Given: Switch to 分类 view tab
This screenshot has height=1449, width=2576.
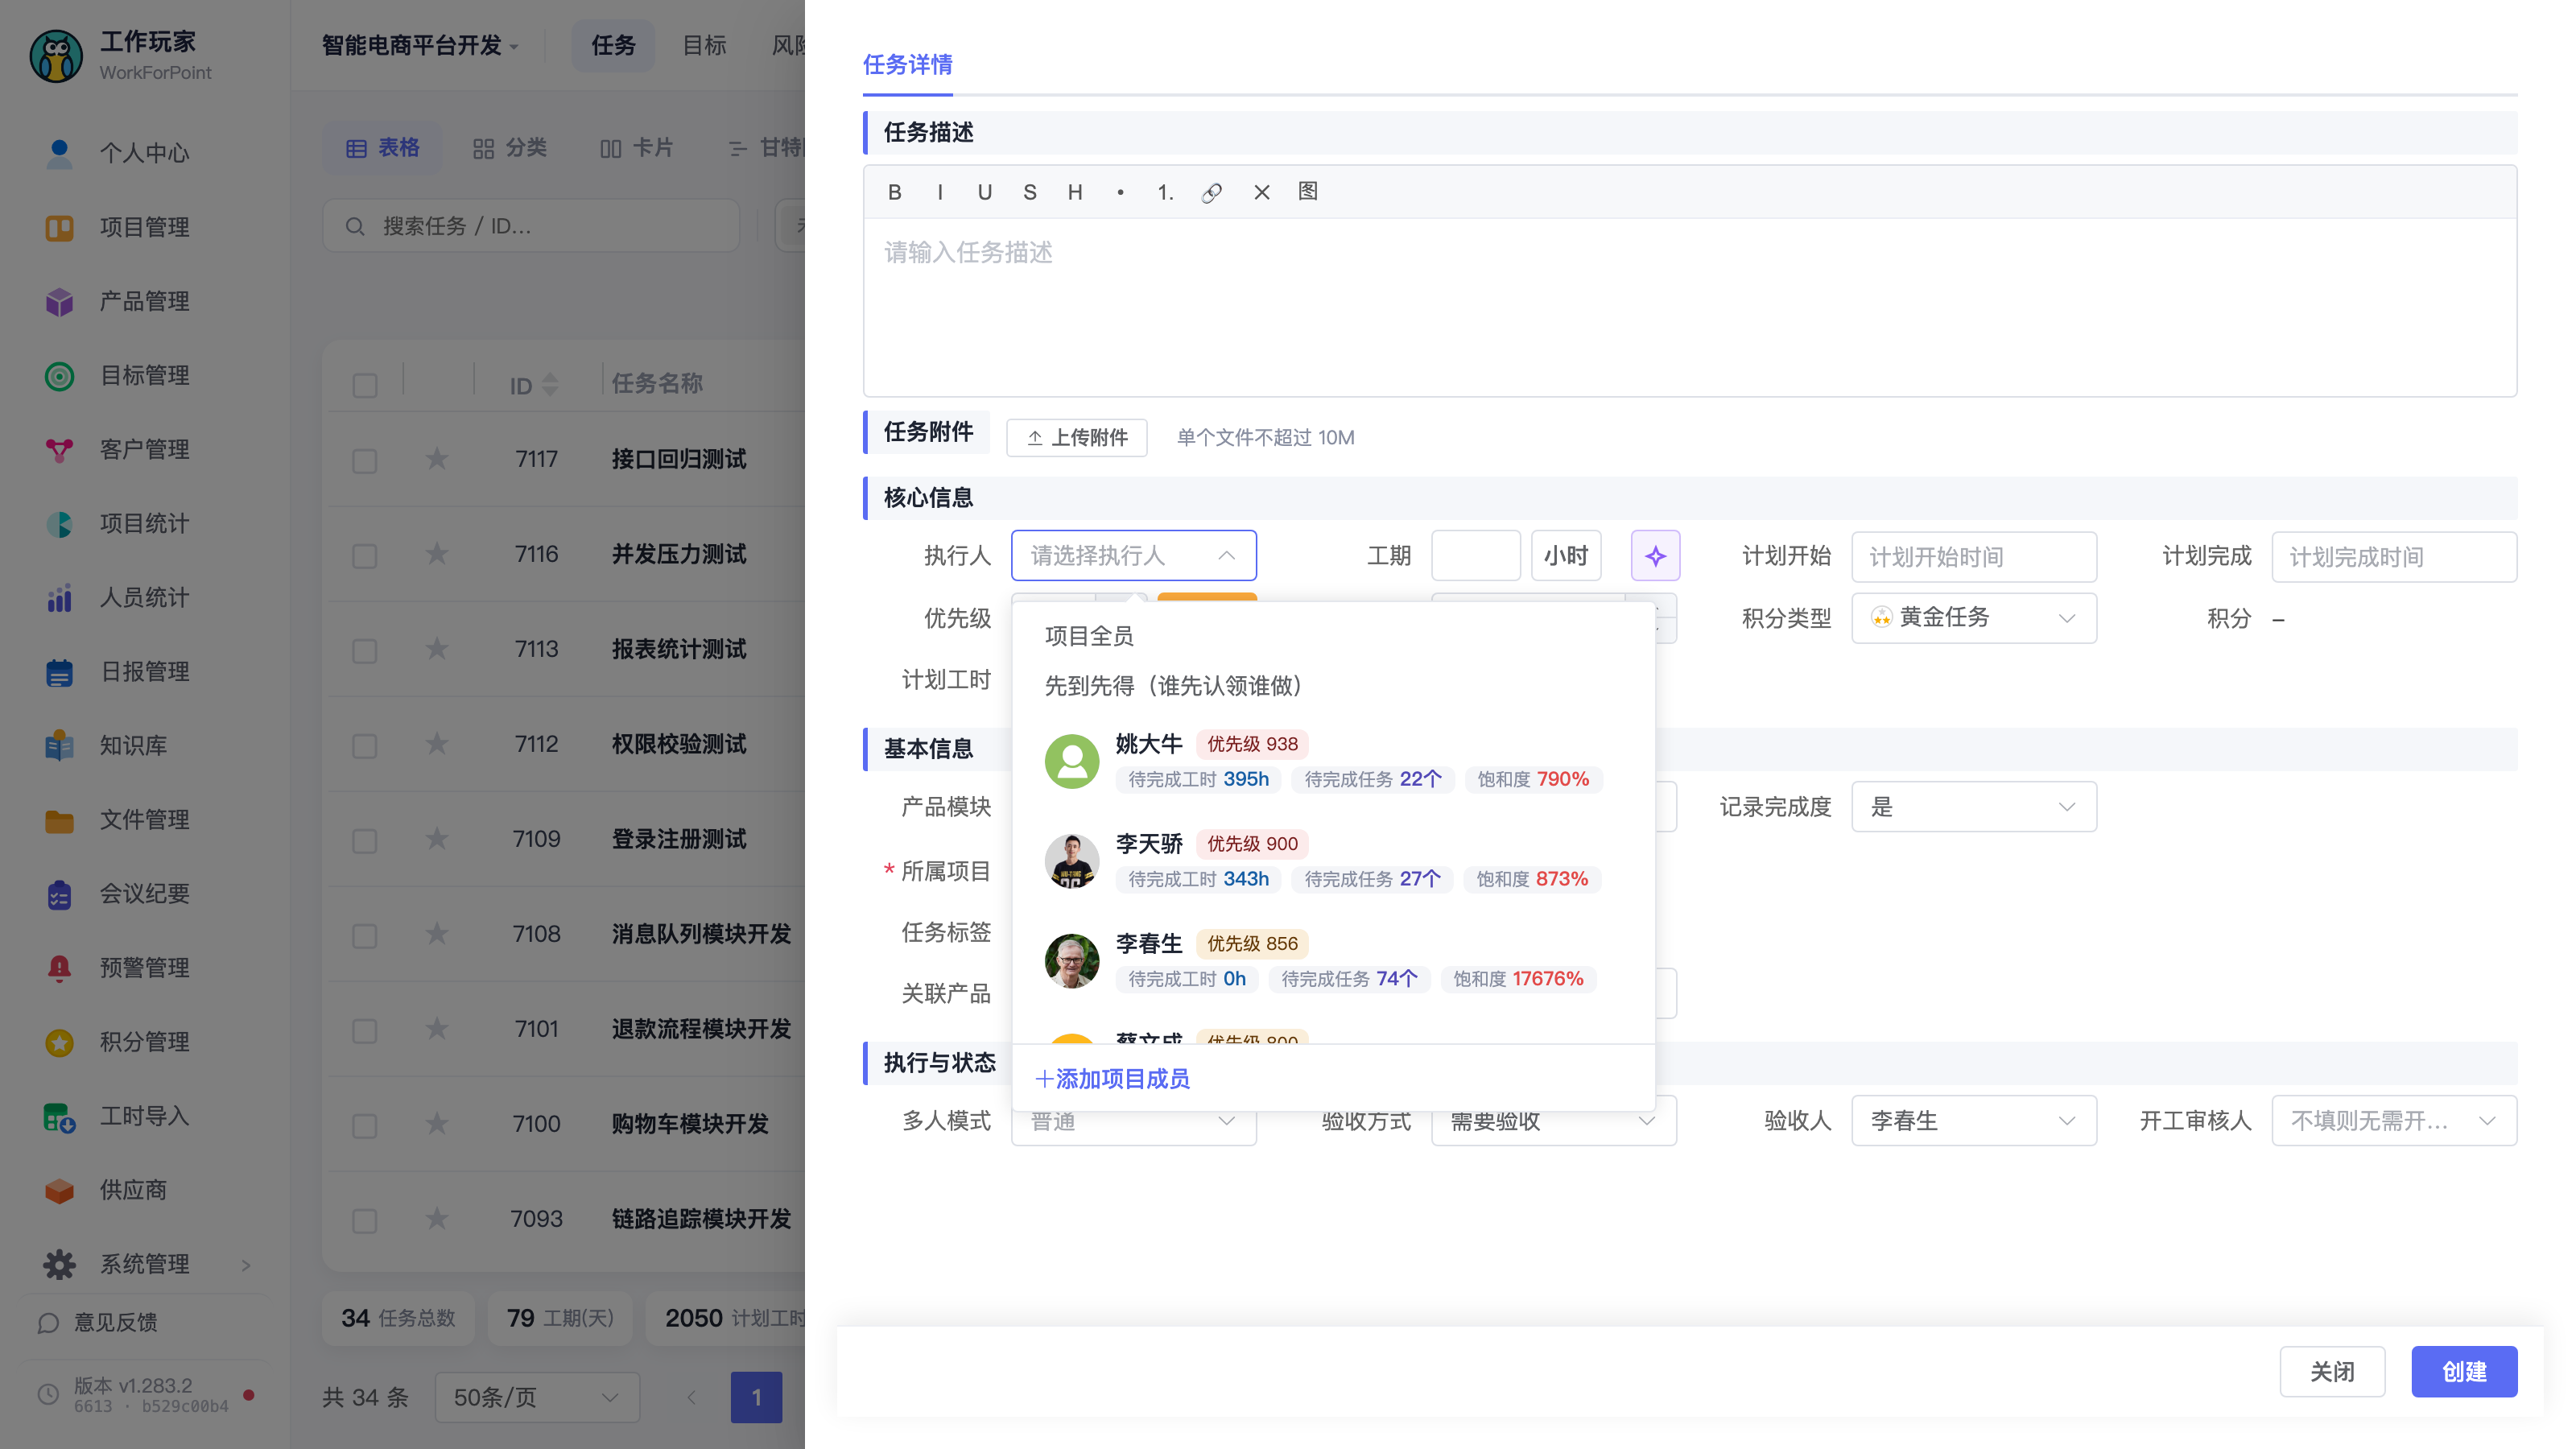Looking at the screenshot, I should point(510,148).
